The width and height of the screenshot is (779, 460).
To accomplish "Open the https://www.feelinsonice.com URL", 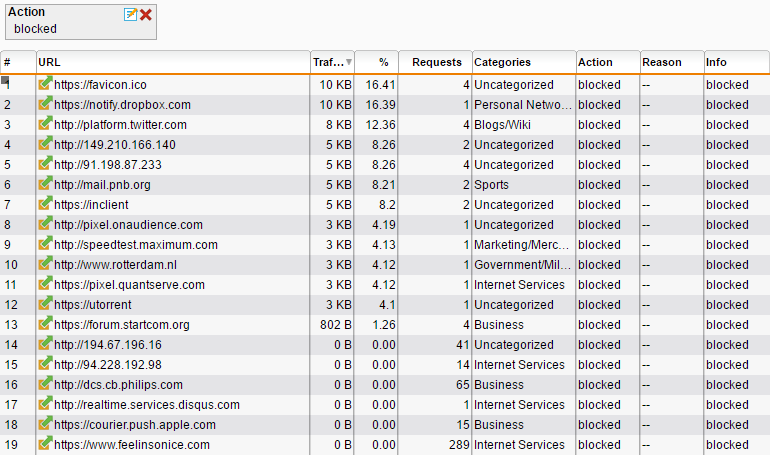I will [132, 445].
